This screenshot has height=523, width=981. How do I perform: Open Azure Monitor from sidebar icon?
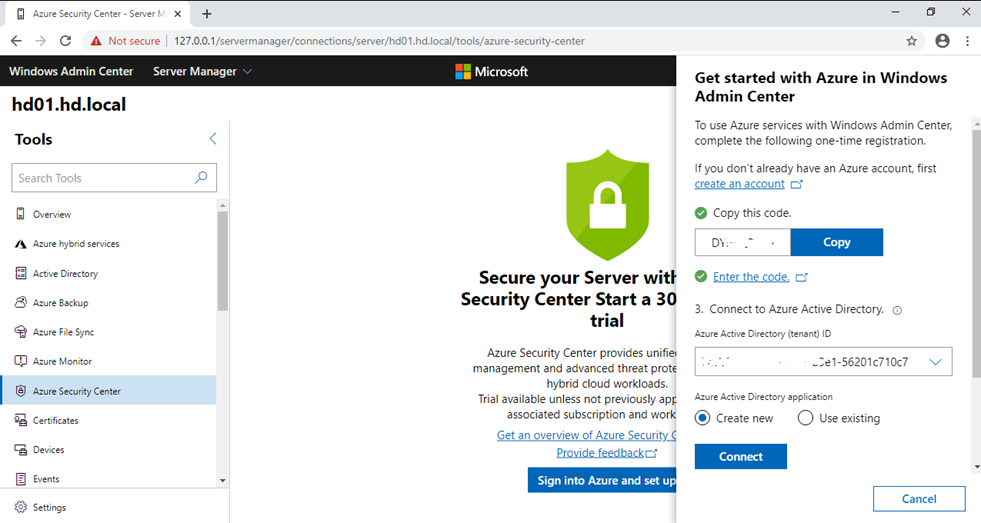[21, 361]
